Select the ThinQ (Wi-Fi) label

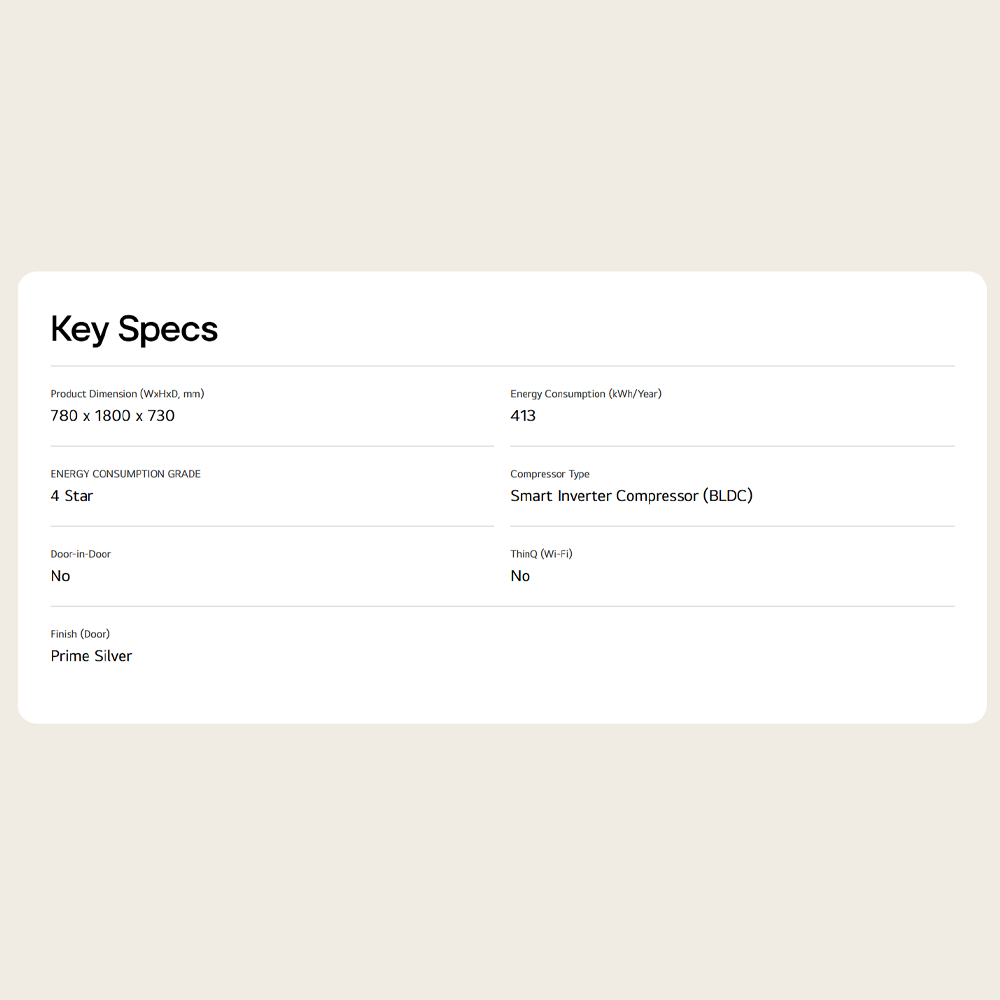tap(541, 554)
